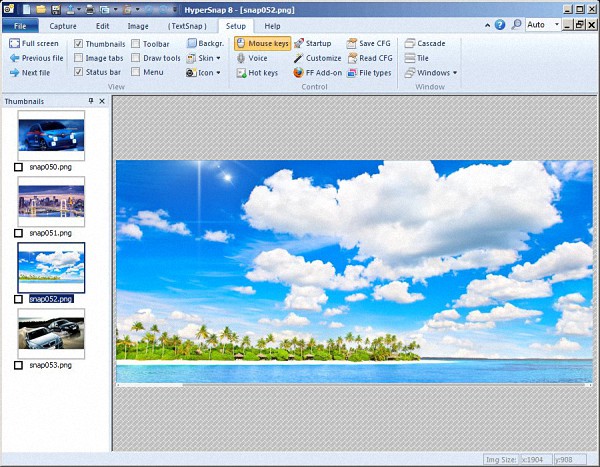Open the Auto zoom combo box
Image resolution: width=600 pixels, height=467 pixels.
point(541,24)
